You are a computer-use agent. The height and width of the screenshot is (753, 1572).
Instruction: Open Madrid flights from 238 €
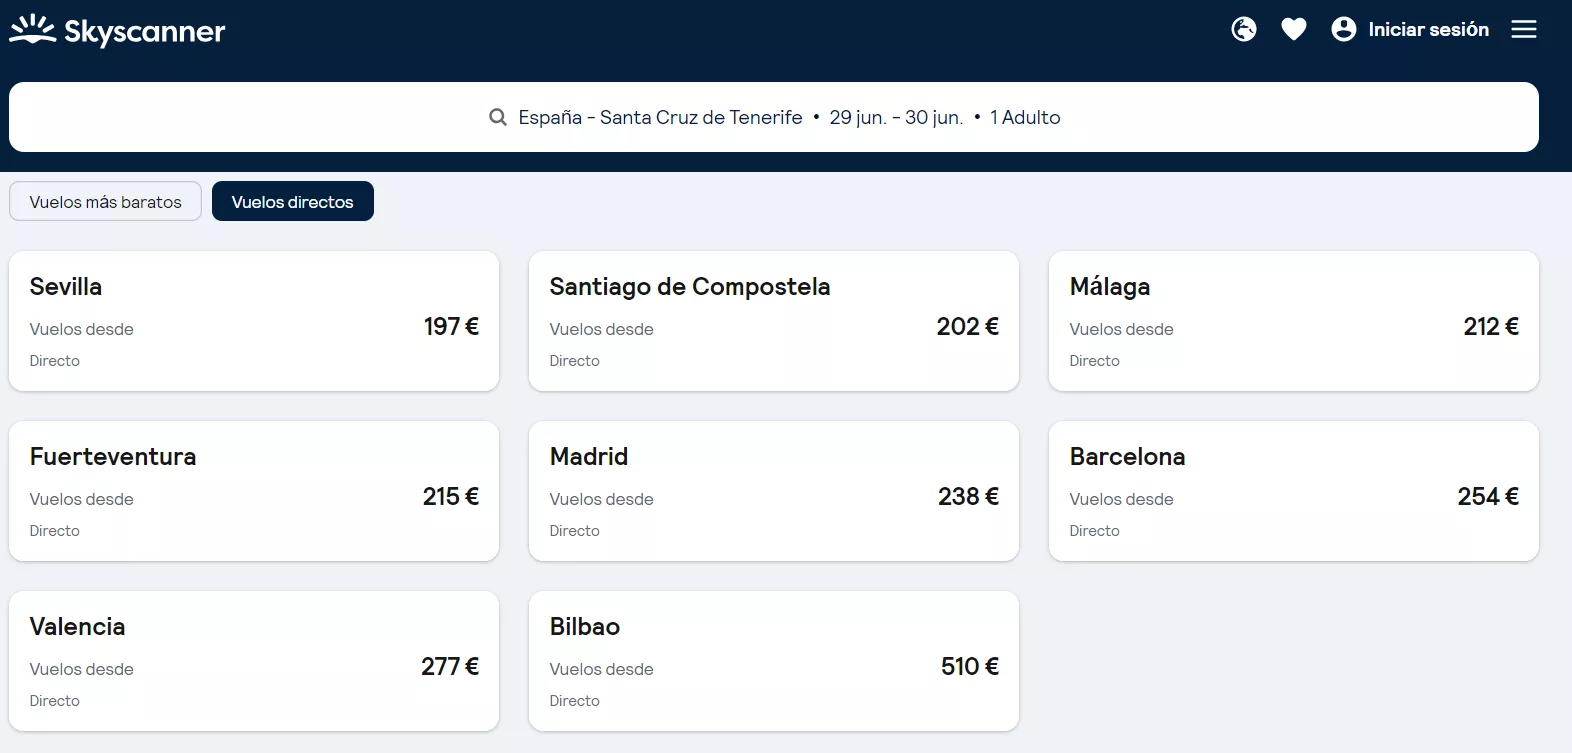774,491
